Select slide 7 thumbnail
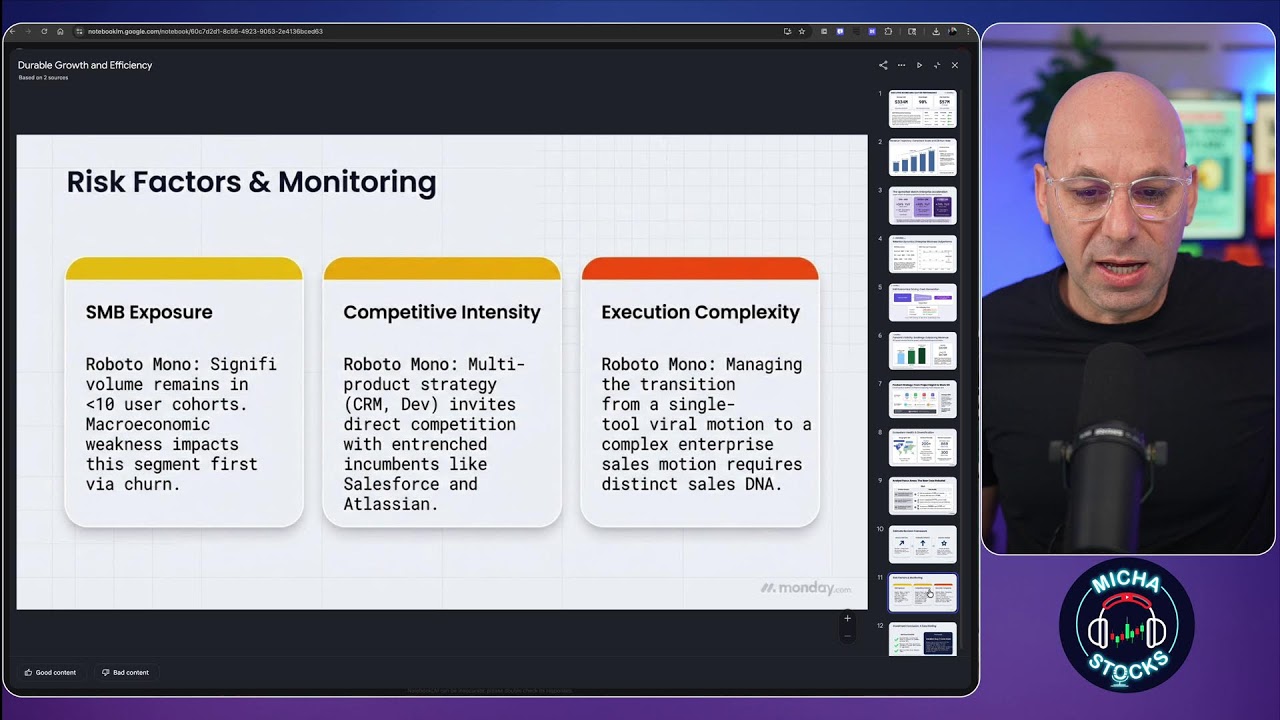 tap(923, 399)
